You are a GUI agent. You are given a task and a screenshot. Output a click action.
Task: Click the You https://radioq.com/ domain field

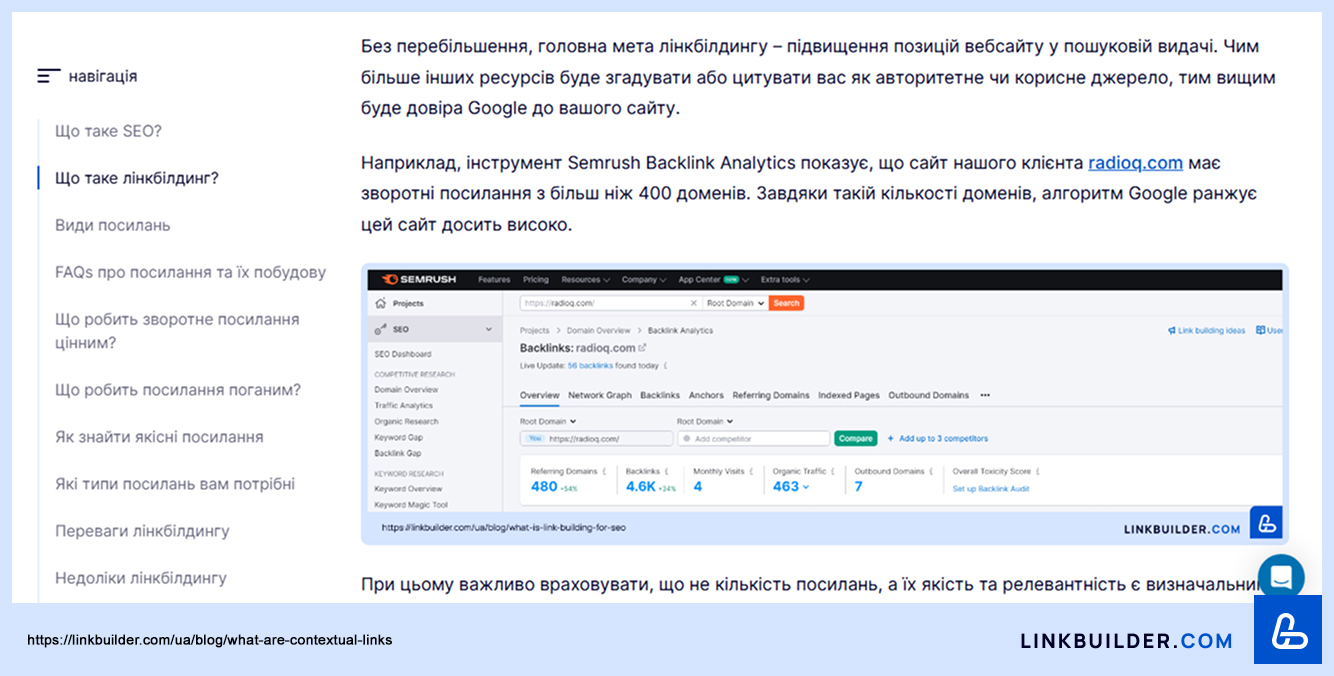596,438
